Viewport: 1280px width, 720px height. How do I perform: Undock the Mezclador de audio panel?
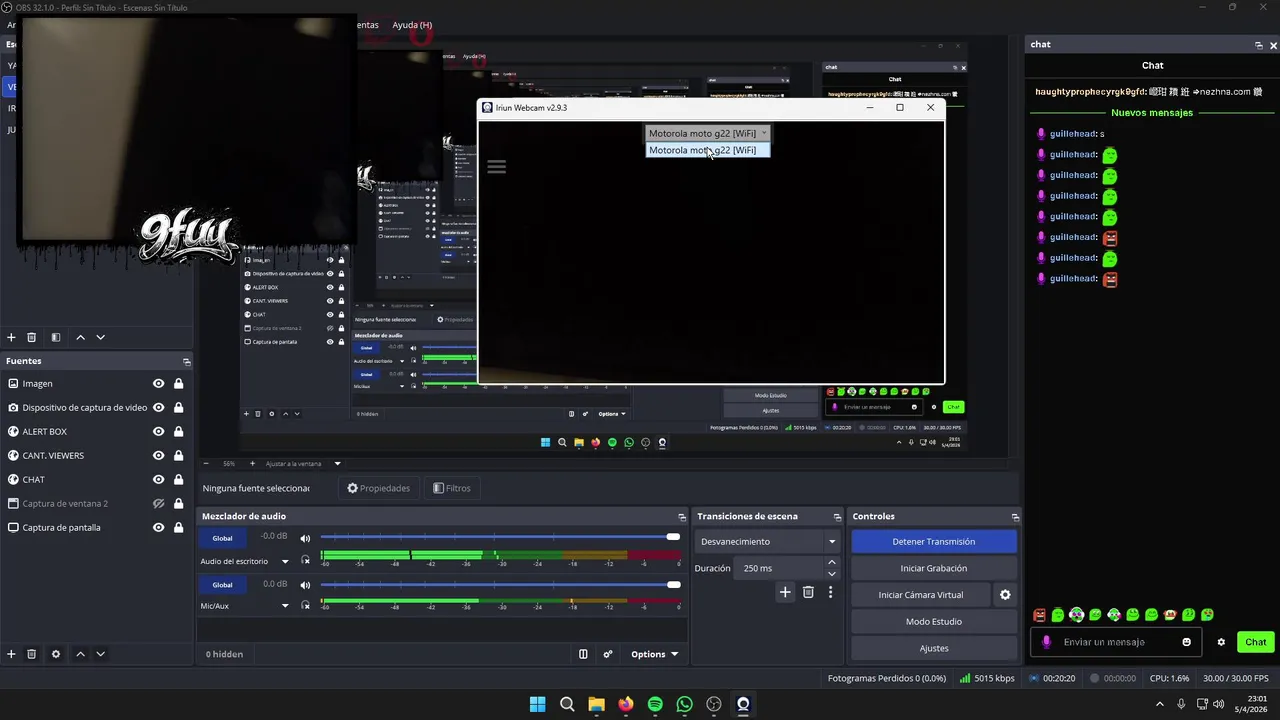pos(682,517)
